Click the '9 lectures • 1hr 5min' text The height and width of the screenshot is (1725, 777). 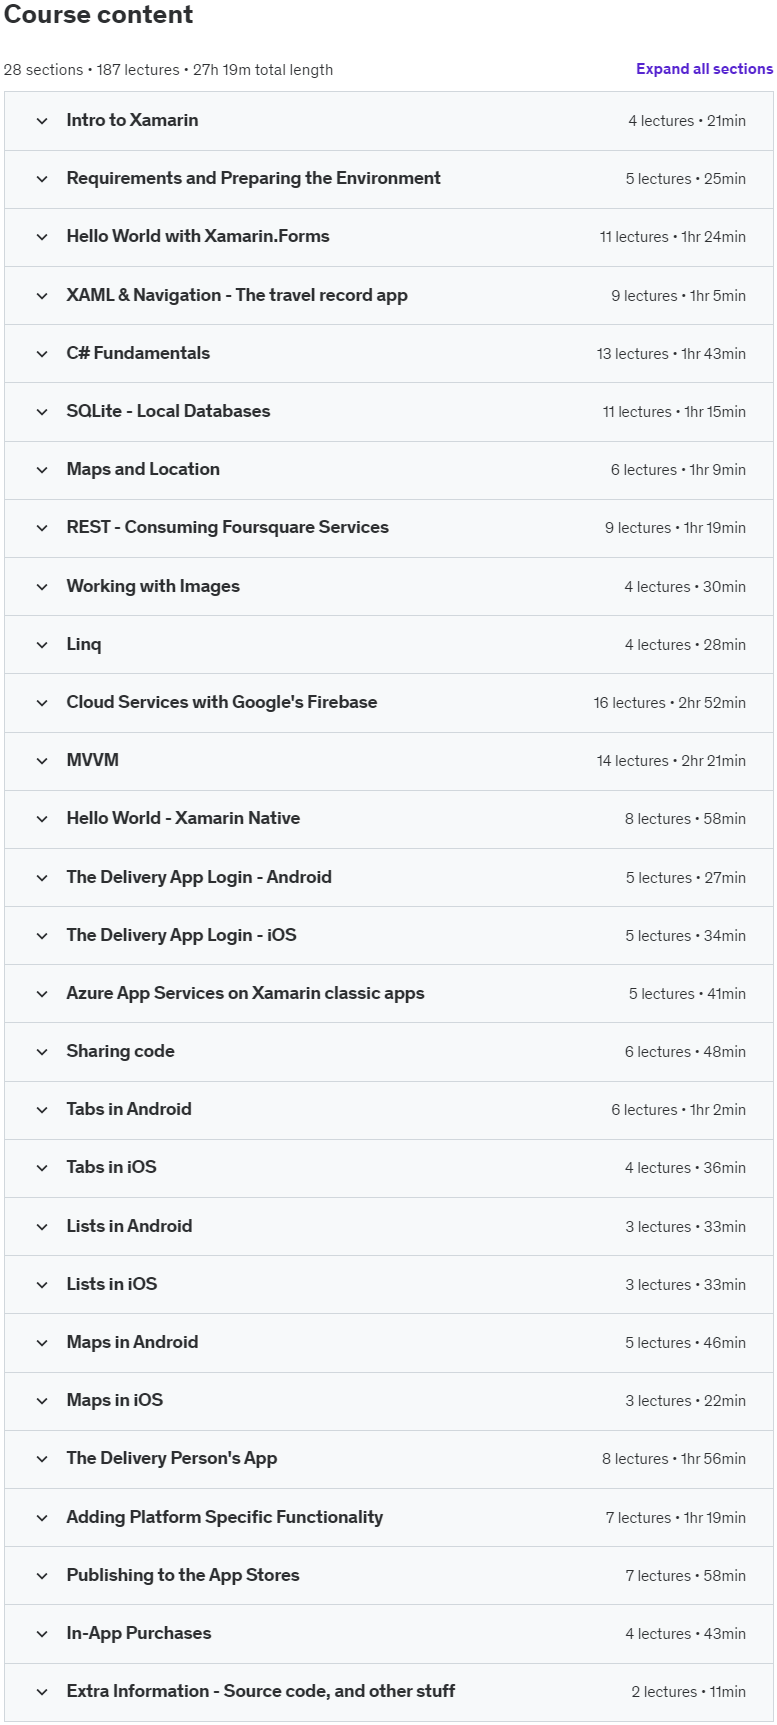pyautogui.click(x=679, y=296)
